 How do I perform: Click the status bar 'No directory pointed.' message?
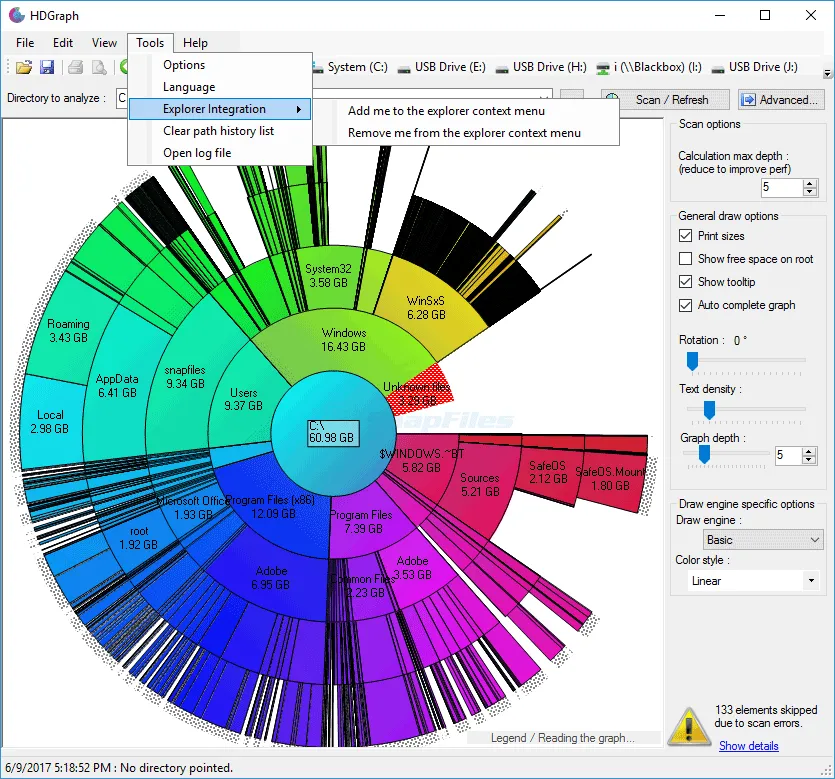coord(176,768)
